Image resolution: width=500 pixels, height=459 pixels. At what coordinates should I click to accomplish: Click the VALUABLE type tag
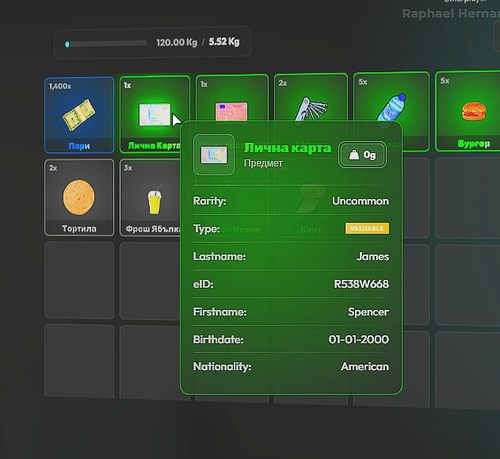[367, 228]
